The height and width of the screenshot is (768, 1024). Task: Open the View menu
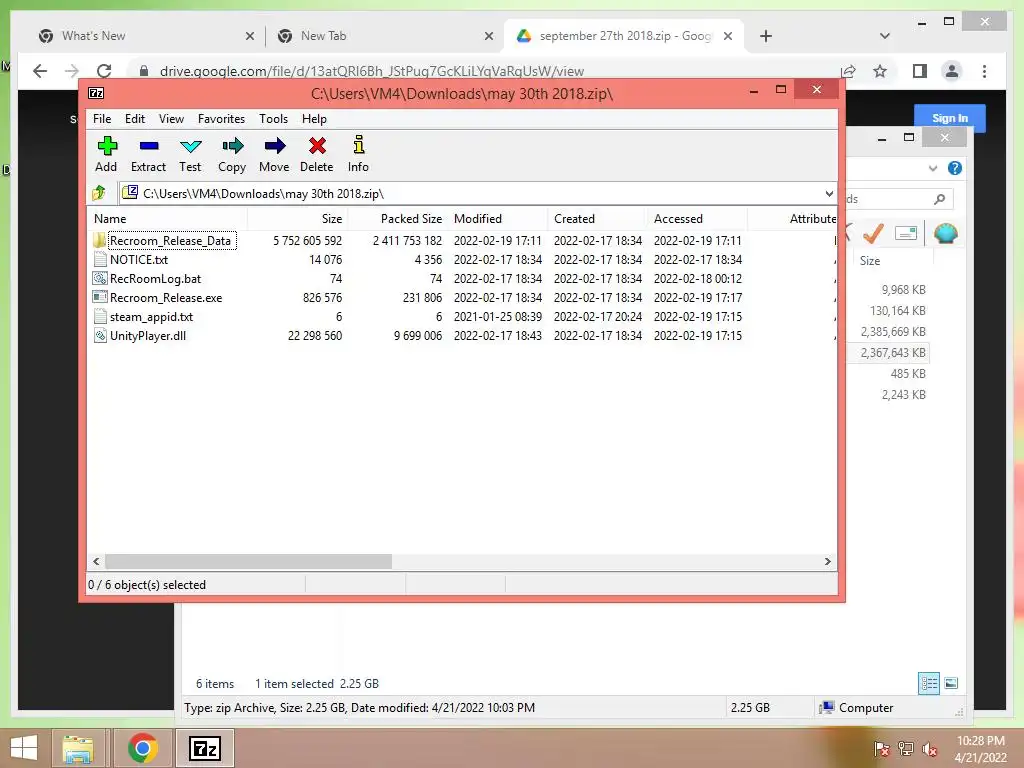171,119
